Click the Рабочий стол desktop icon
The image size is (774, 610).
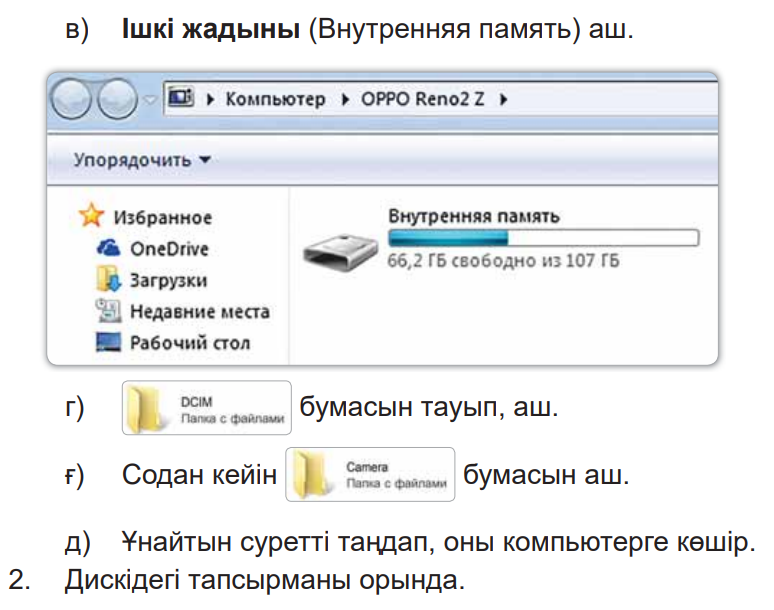[108, 342]
